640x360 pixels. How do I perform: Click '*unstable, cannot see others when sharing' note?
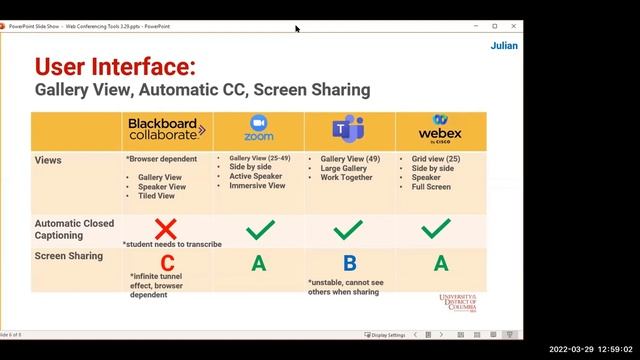[346, 287]
